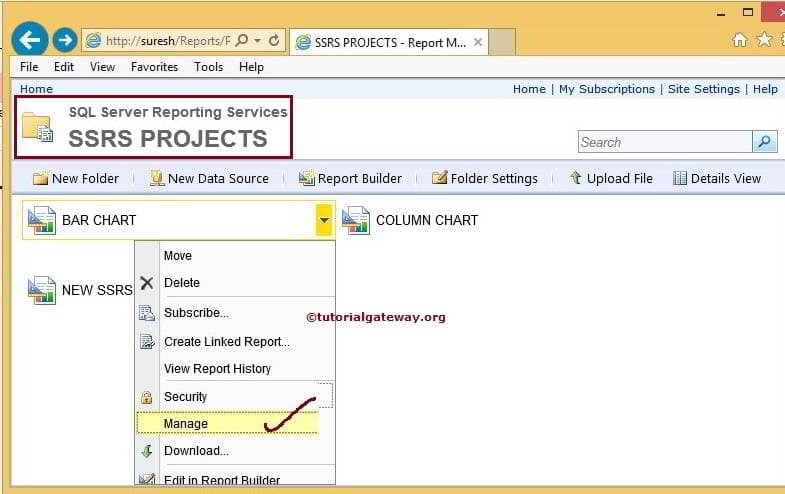This screenshot has width=785, height=494.
Task: Click the Subscribe menu icon
Action: (x=147, y=313)
